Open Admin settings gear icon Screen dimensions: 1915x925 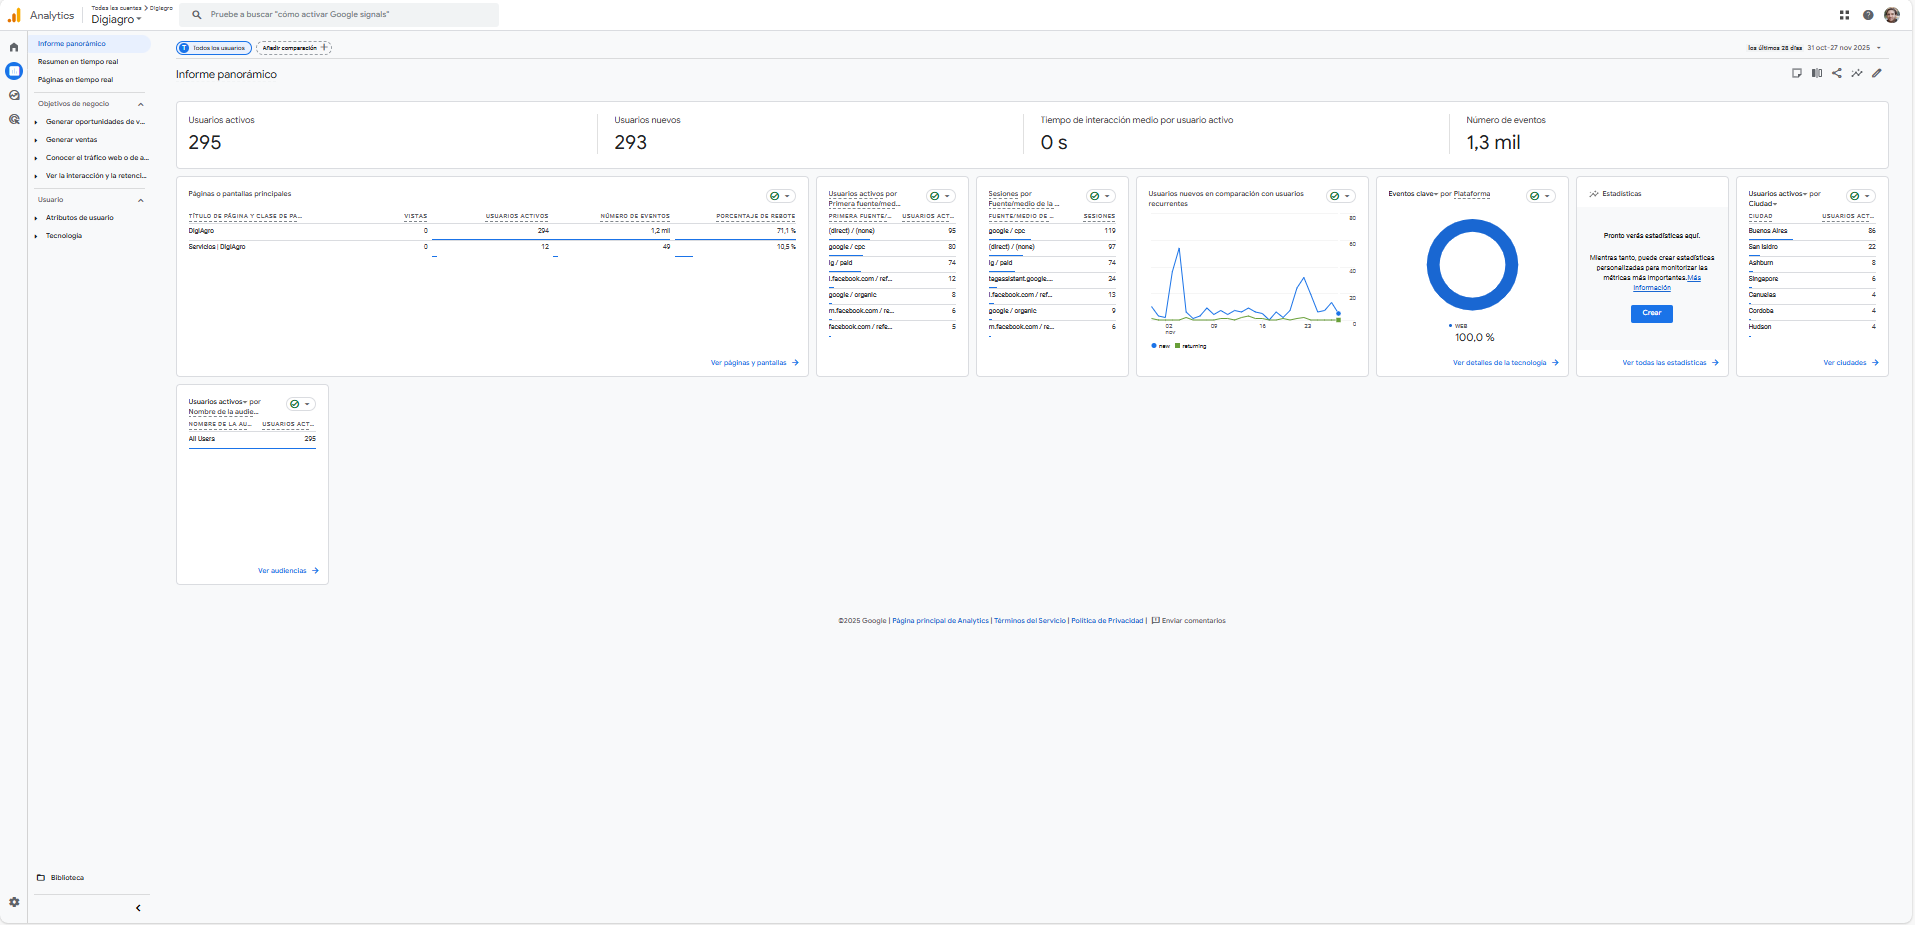point(14,902)
